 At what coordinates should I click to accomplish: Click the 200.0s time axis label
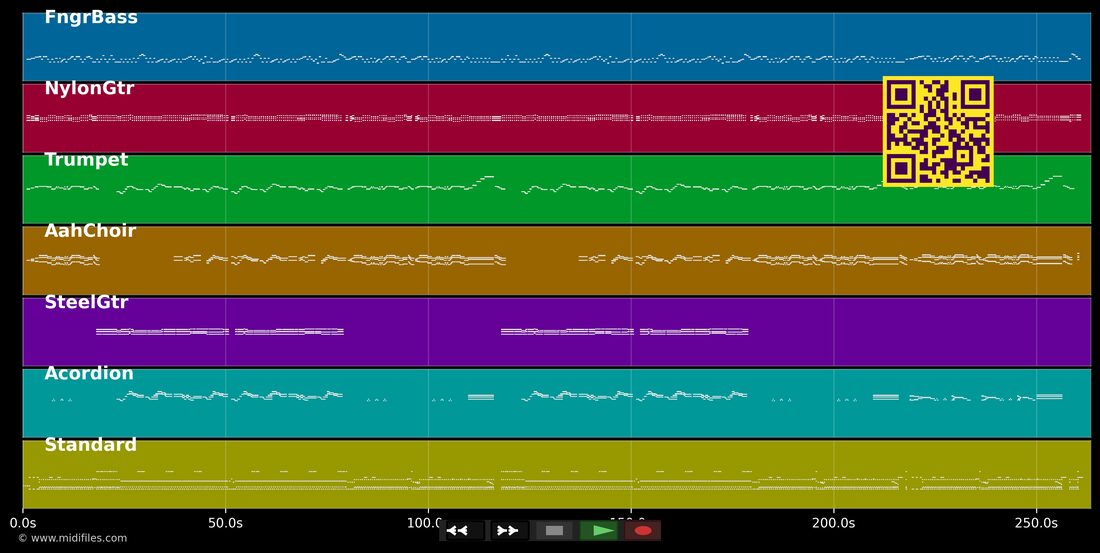(833, 523)
